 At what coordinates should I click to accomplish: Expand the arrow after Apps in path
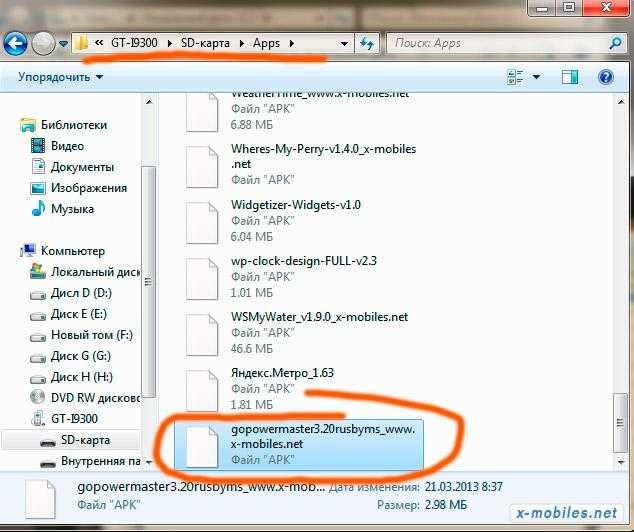[x=292, y=43]
